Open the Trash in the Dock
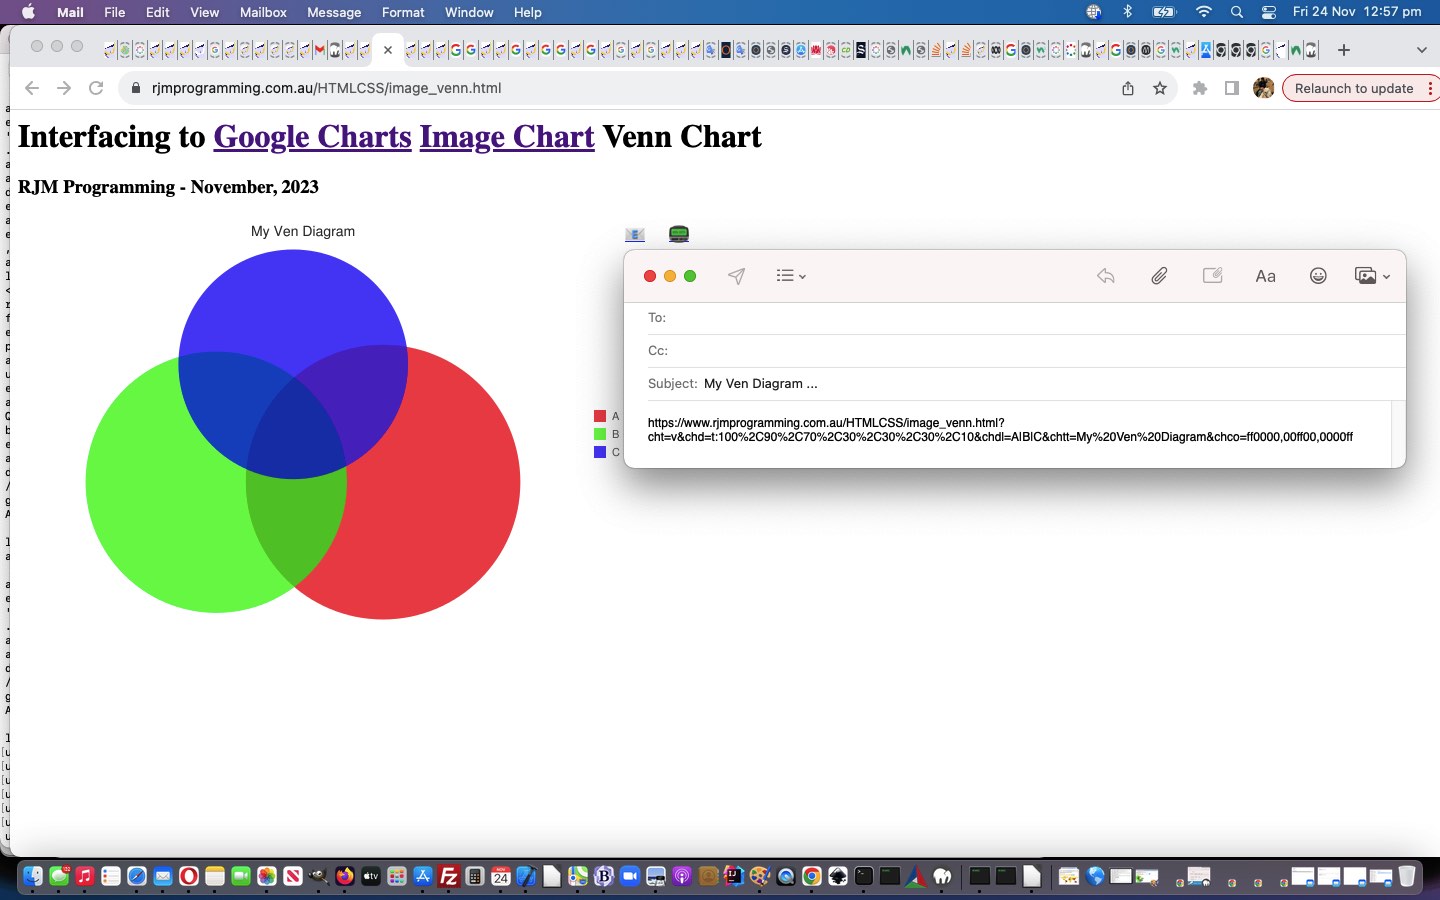Screen dimensions: 1440x900 1407,877
